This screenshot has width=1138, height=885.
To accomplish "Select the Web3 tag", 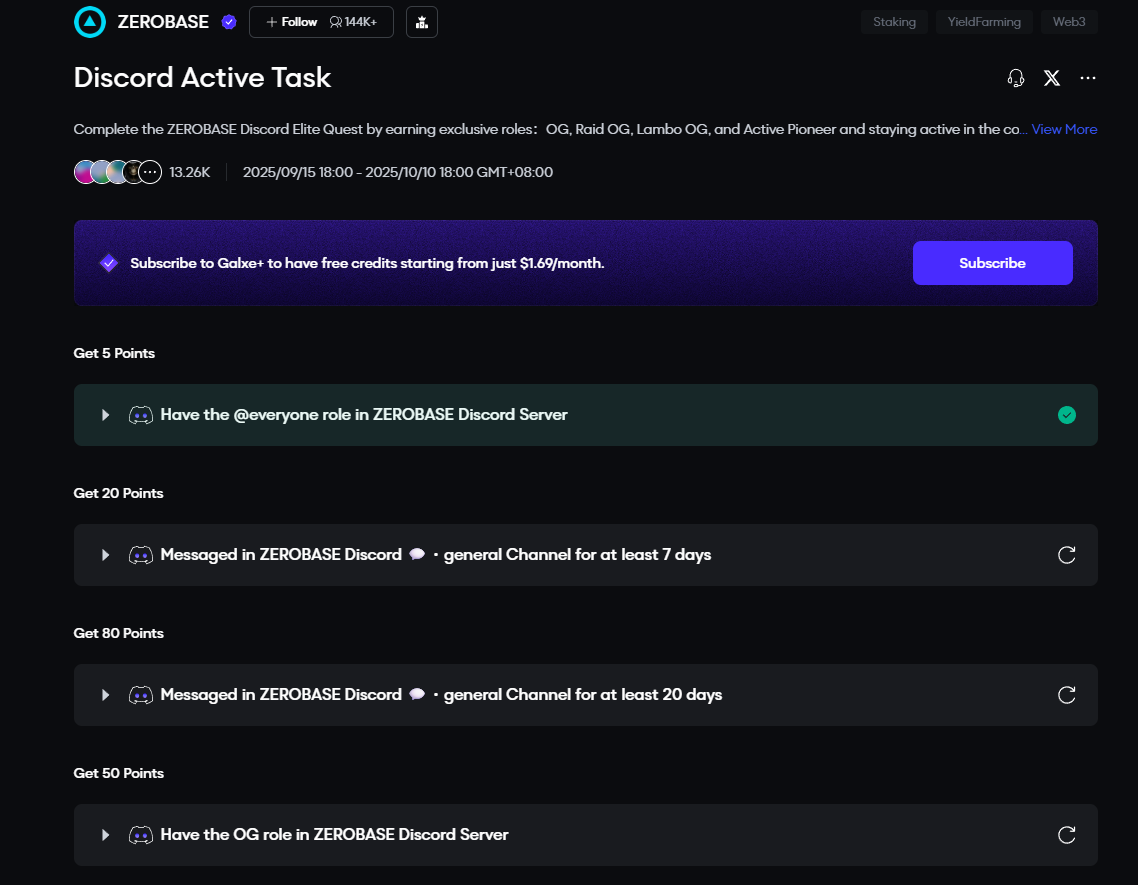I will coord(1068,21).
